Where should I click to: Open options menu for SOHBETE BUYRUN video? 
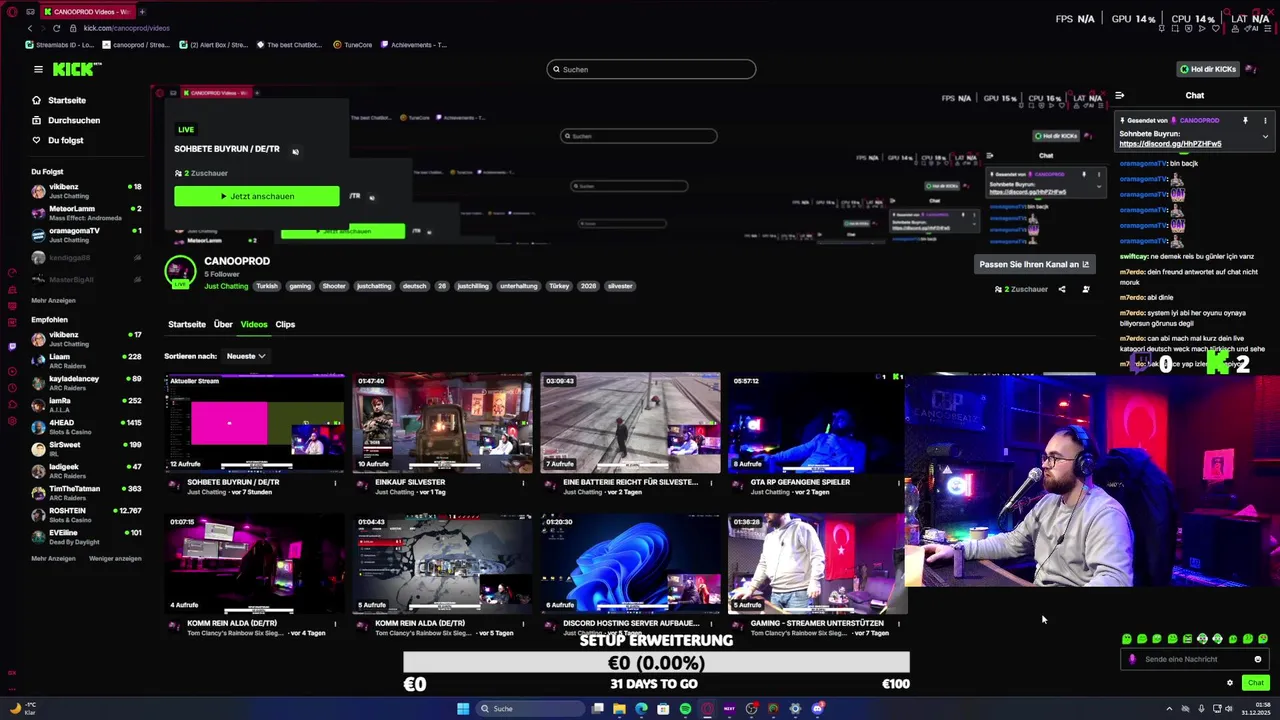click(x=335, y=483)
